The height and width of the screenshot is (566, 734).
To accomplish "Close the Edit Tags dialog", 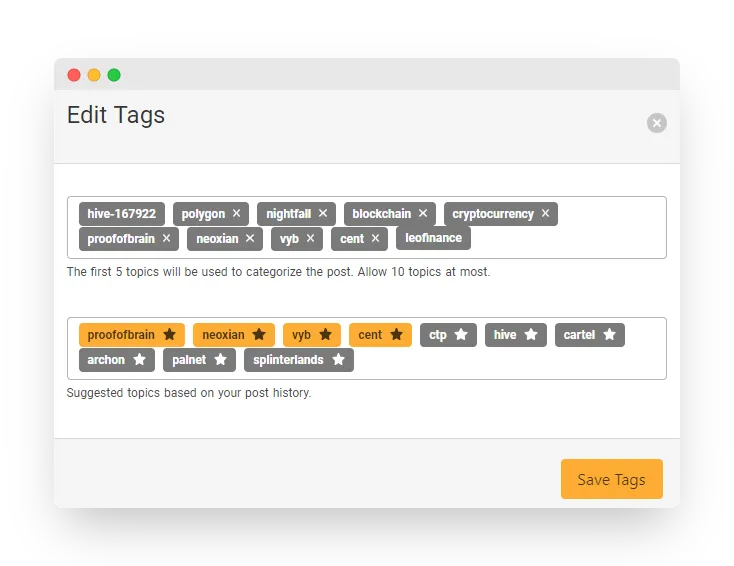I will [657, 123].
